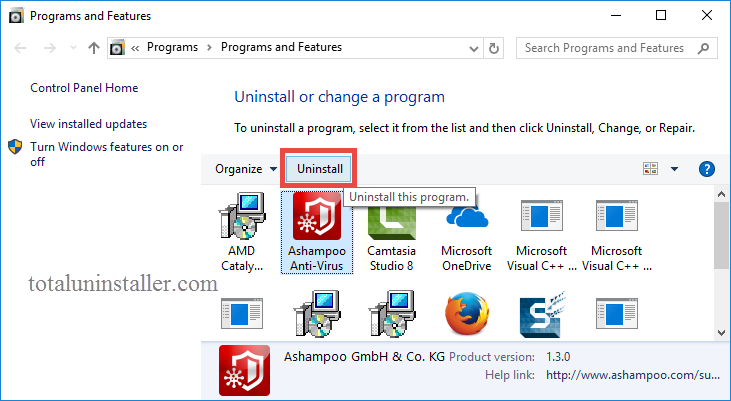Open the Organize menu
This screenshot has height=401, width=731.
tap(246, 169)
